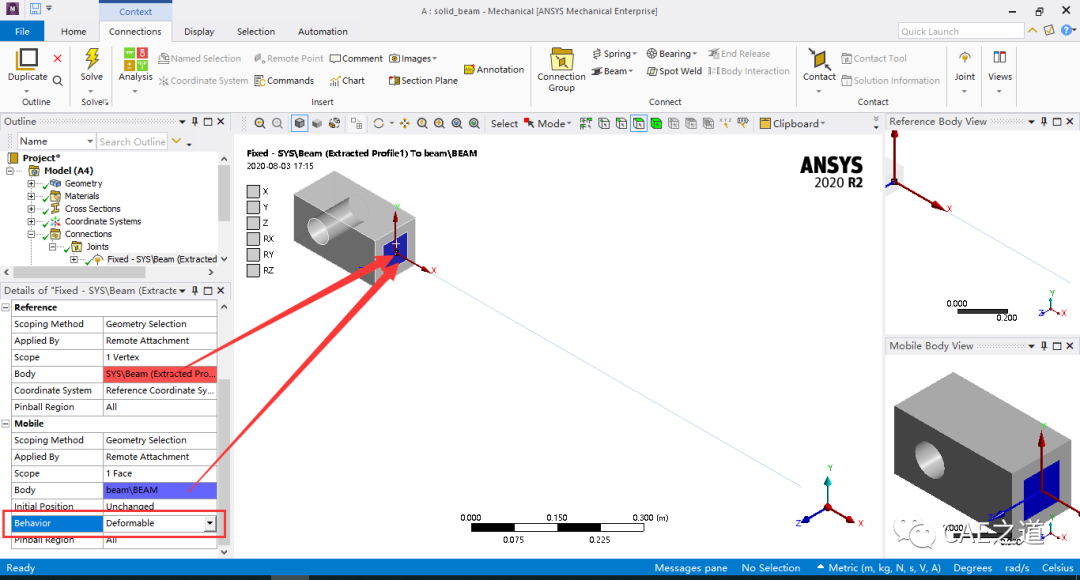Image resolution: width=1080 pixels, height=580 pixels.
Task: Open the Behavior Deformable dropdown
Action: [209, 524]
